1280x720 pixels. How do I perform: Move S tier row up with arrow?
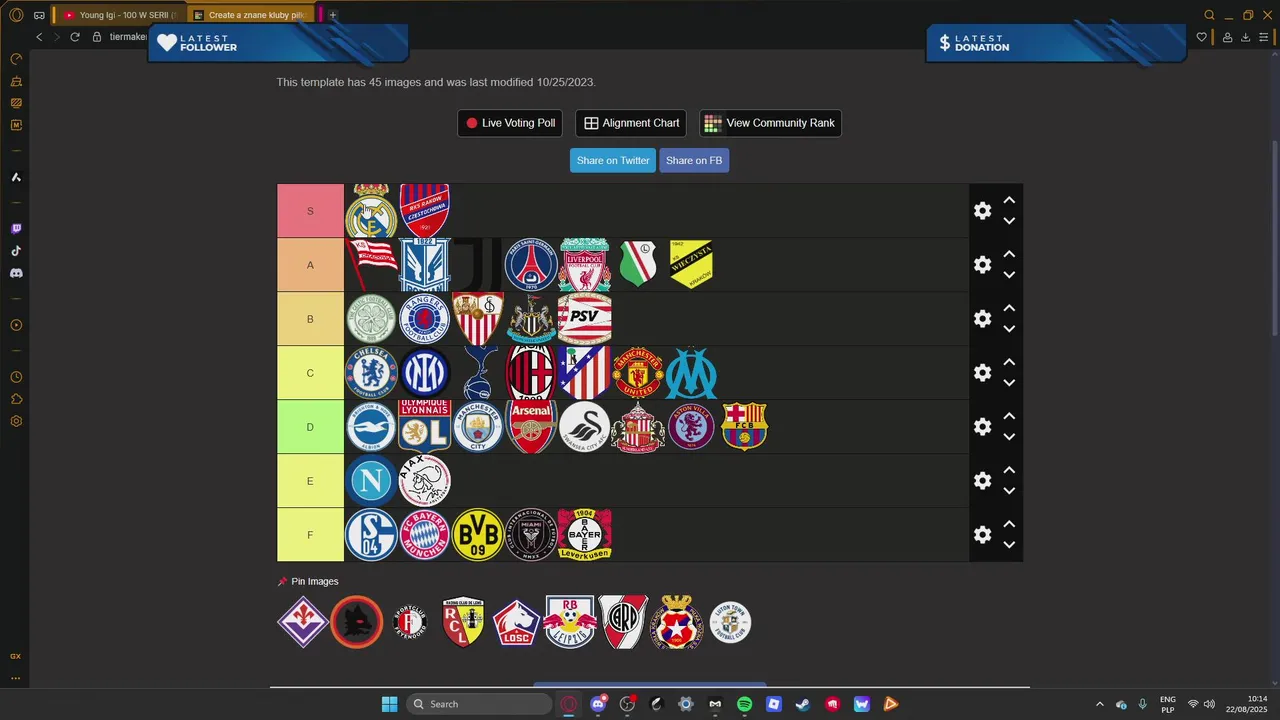1009,201
